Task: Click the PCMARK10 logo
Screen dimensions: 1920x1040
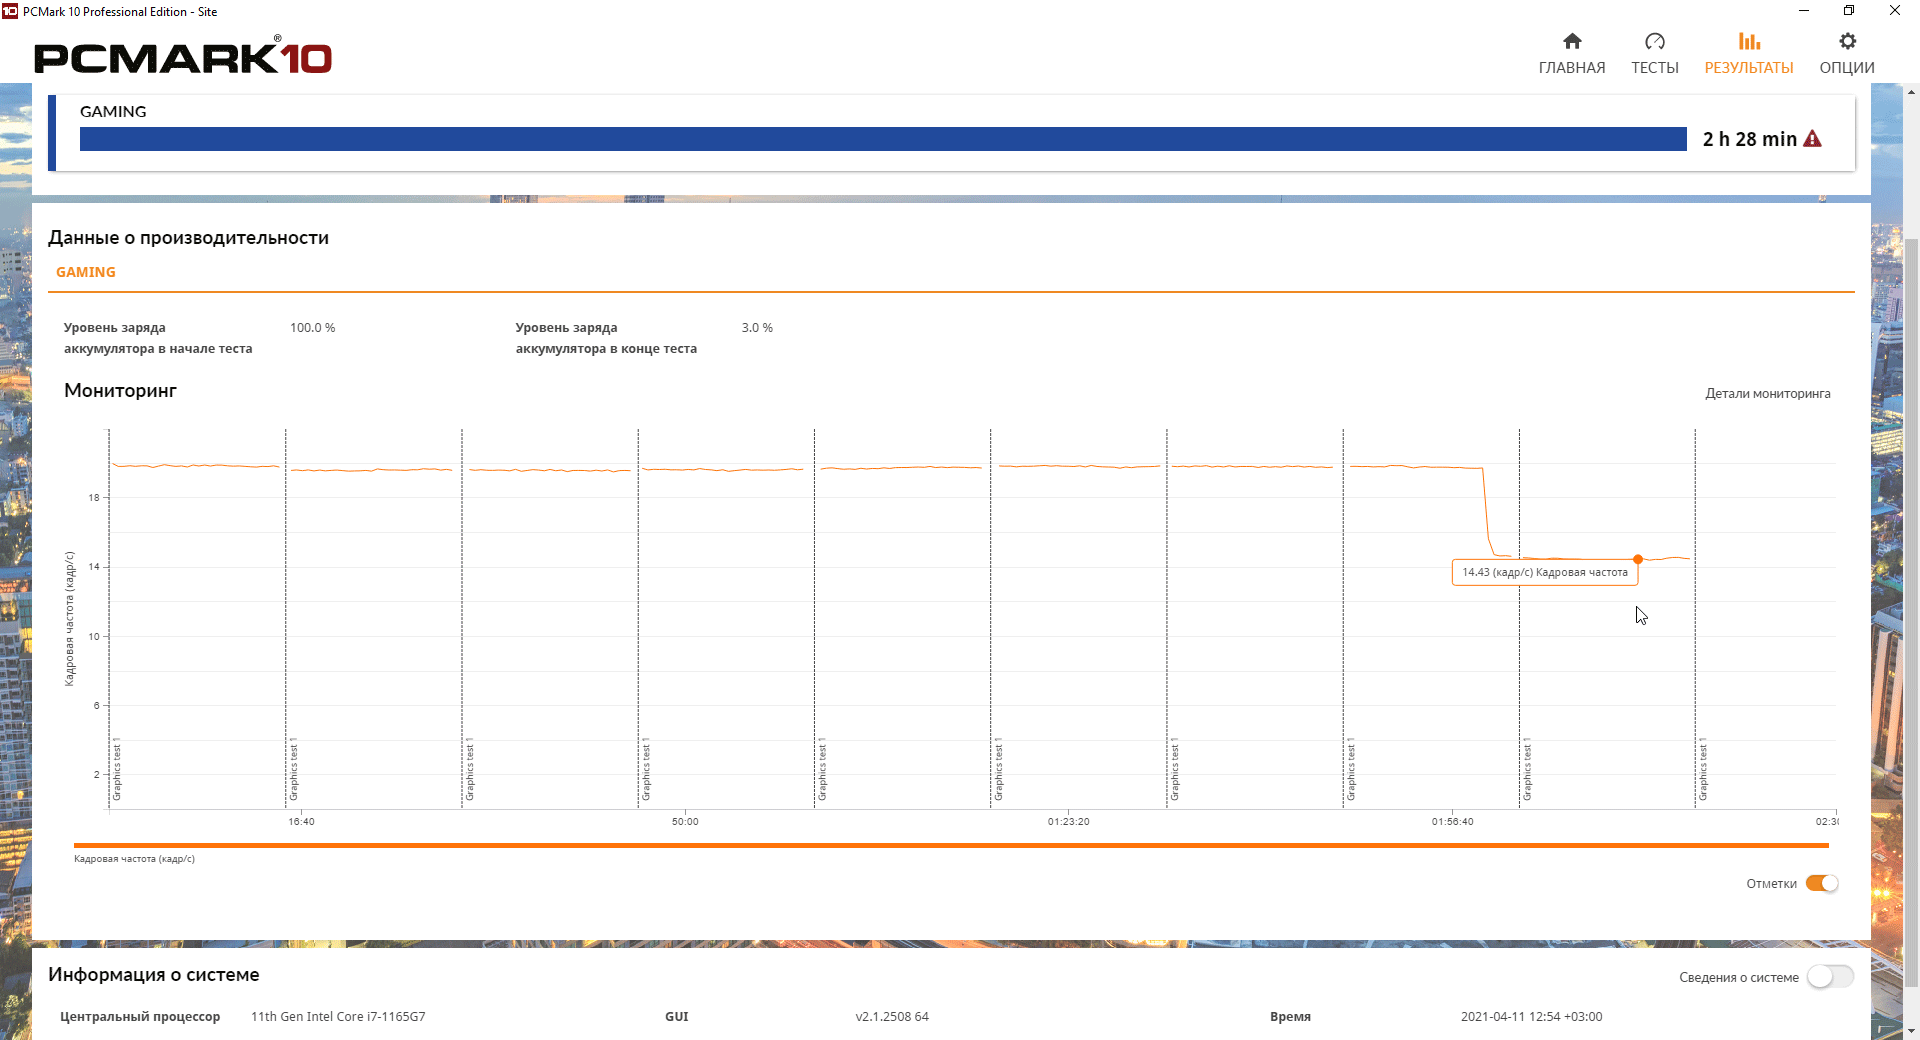Action: [x=183, y=56]
